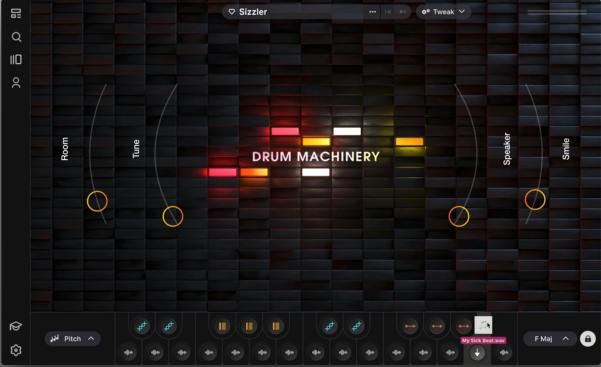This screenshot has height=367, width=601.
Task: Open the library icon in the sidebar
Action: click(x=16, y=59)
